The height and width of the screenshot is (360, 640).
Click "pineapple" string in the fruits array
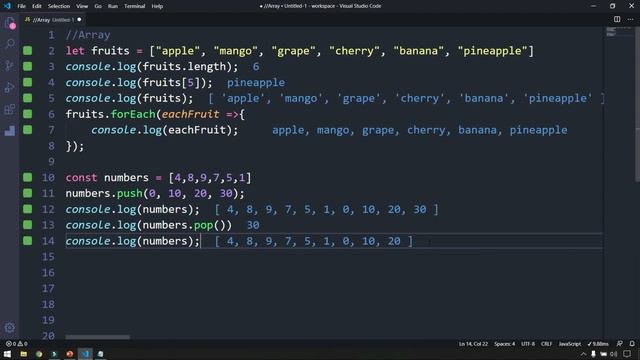coord(493,51)
